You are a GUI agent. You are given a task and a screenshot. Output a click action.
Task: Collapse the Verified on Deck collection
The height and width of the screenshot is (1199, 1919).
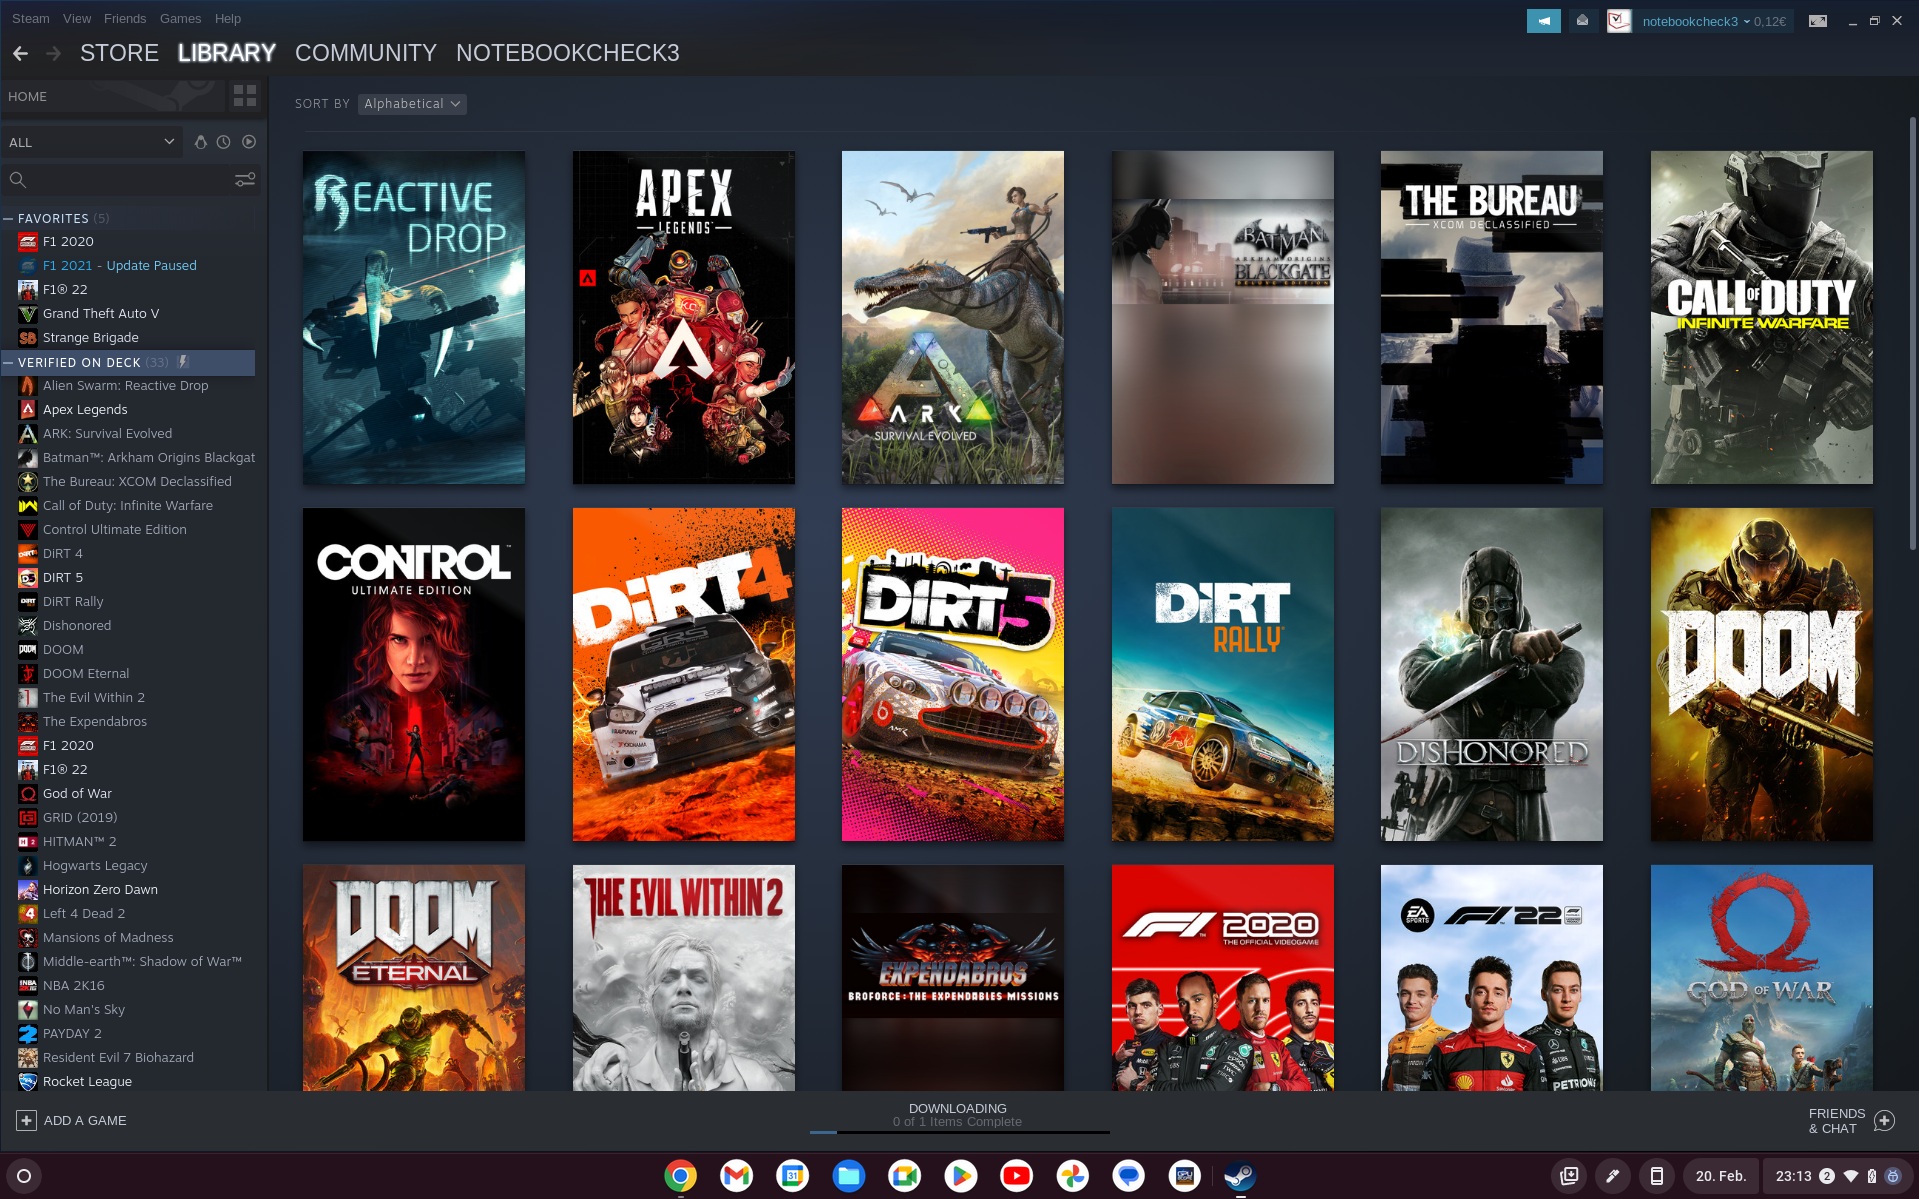(x=9, y=363)
